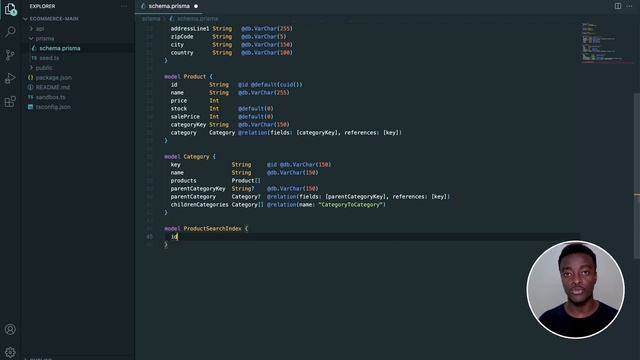The image size is (640, 360).
Task: Select schema.prisma in the file tree
Action: (60, 48)
